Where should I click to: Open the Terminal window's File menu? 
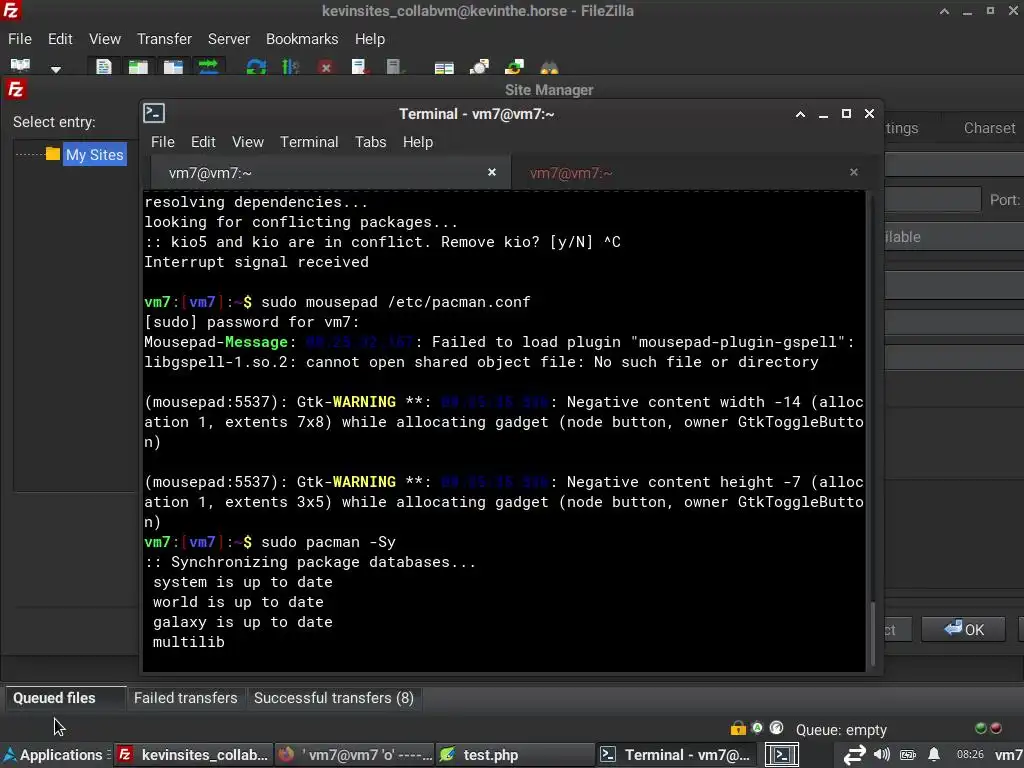[163, 142]
